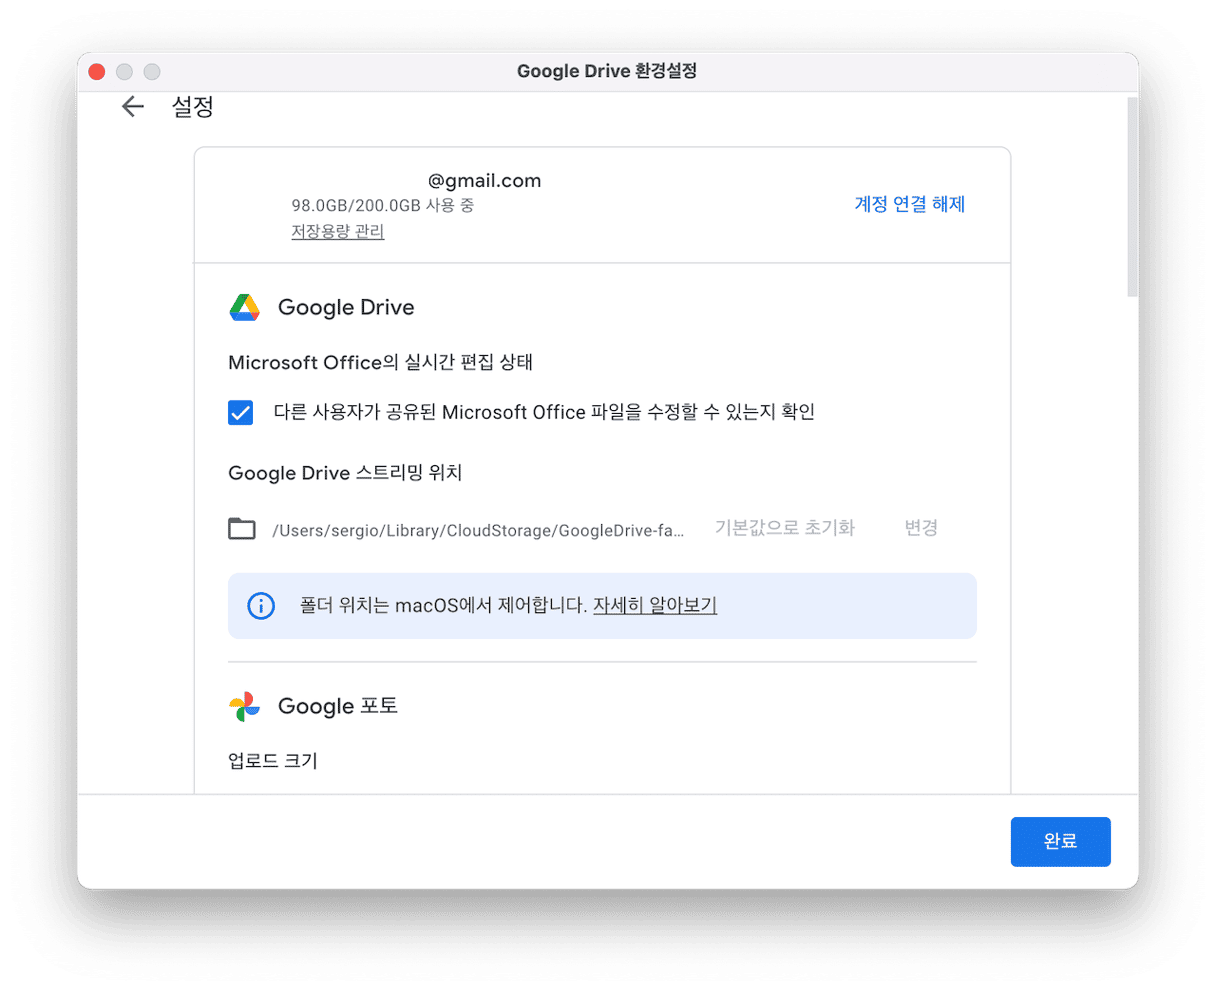1216x991 pixels.
Task: Open the 자세히 알아보기 link
Action: pyautogui.click(x=655, y=606)
